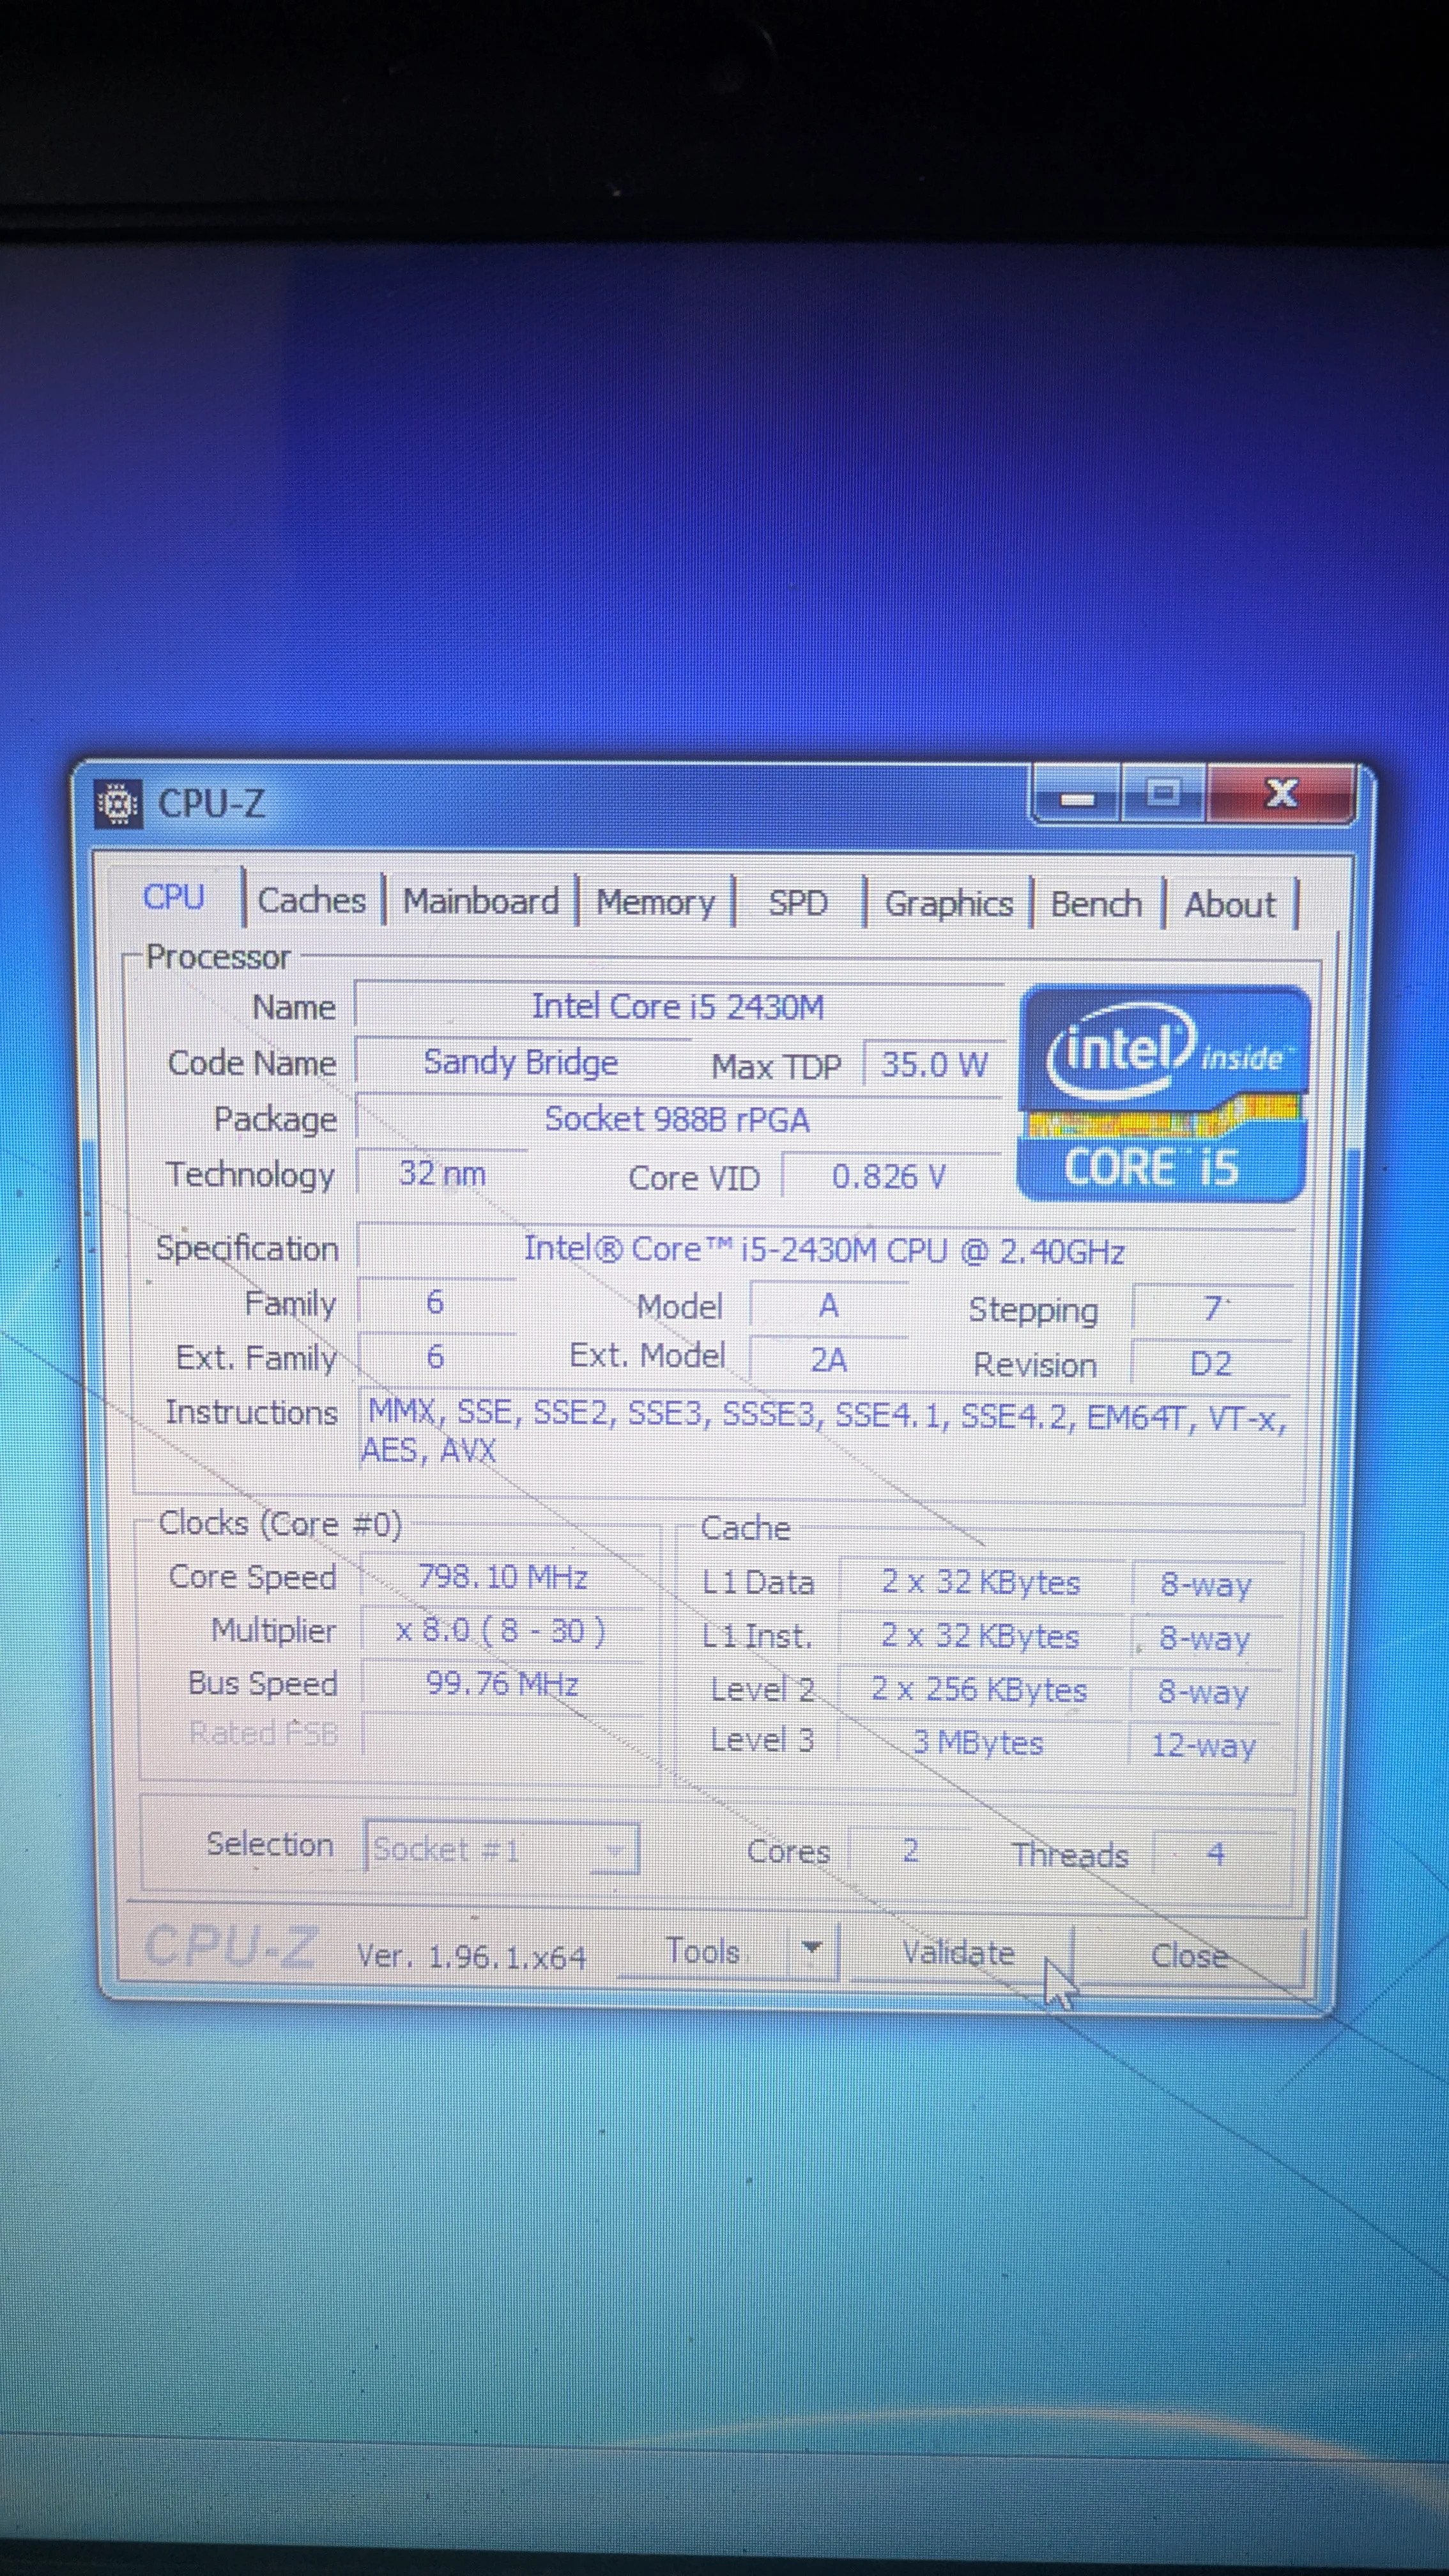Click the Tools button
1449x2576 pixels.
703,1950
